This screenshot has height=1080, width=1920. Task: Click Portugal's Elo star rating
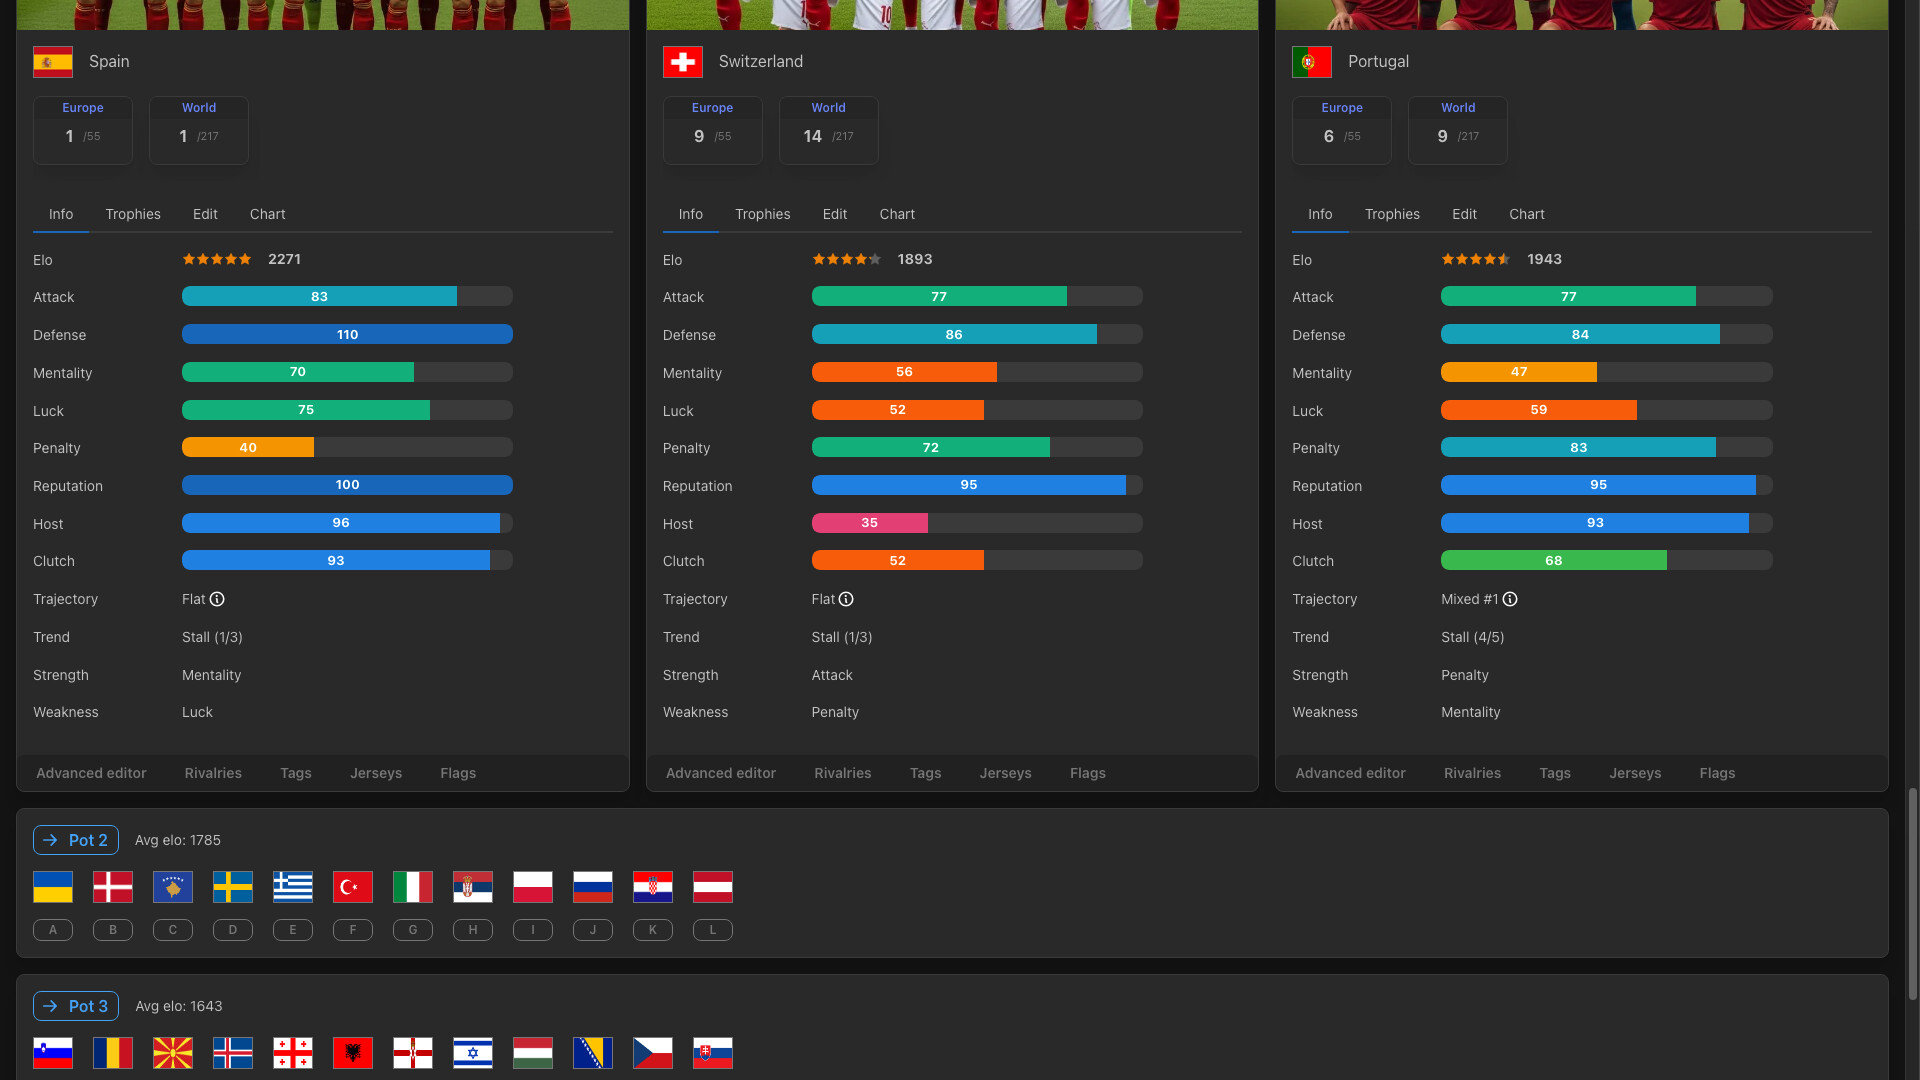pos(1476,259)
